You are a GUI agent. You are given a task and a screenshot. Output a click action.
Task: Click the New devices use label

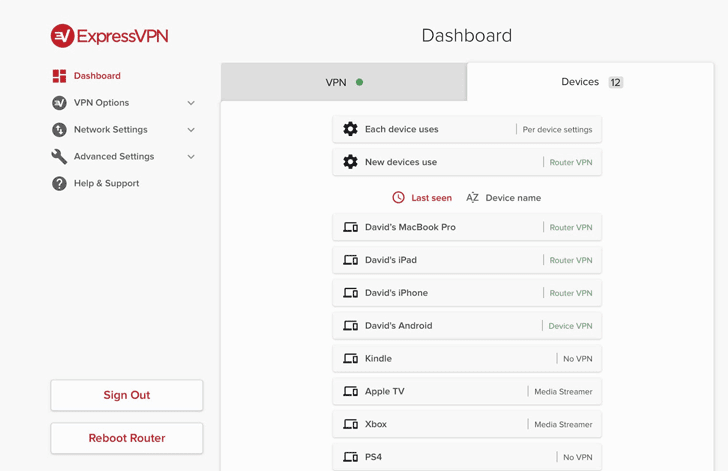pos(401,162)
